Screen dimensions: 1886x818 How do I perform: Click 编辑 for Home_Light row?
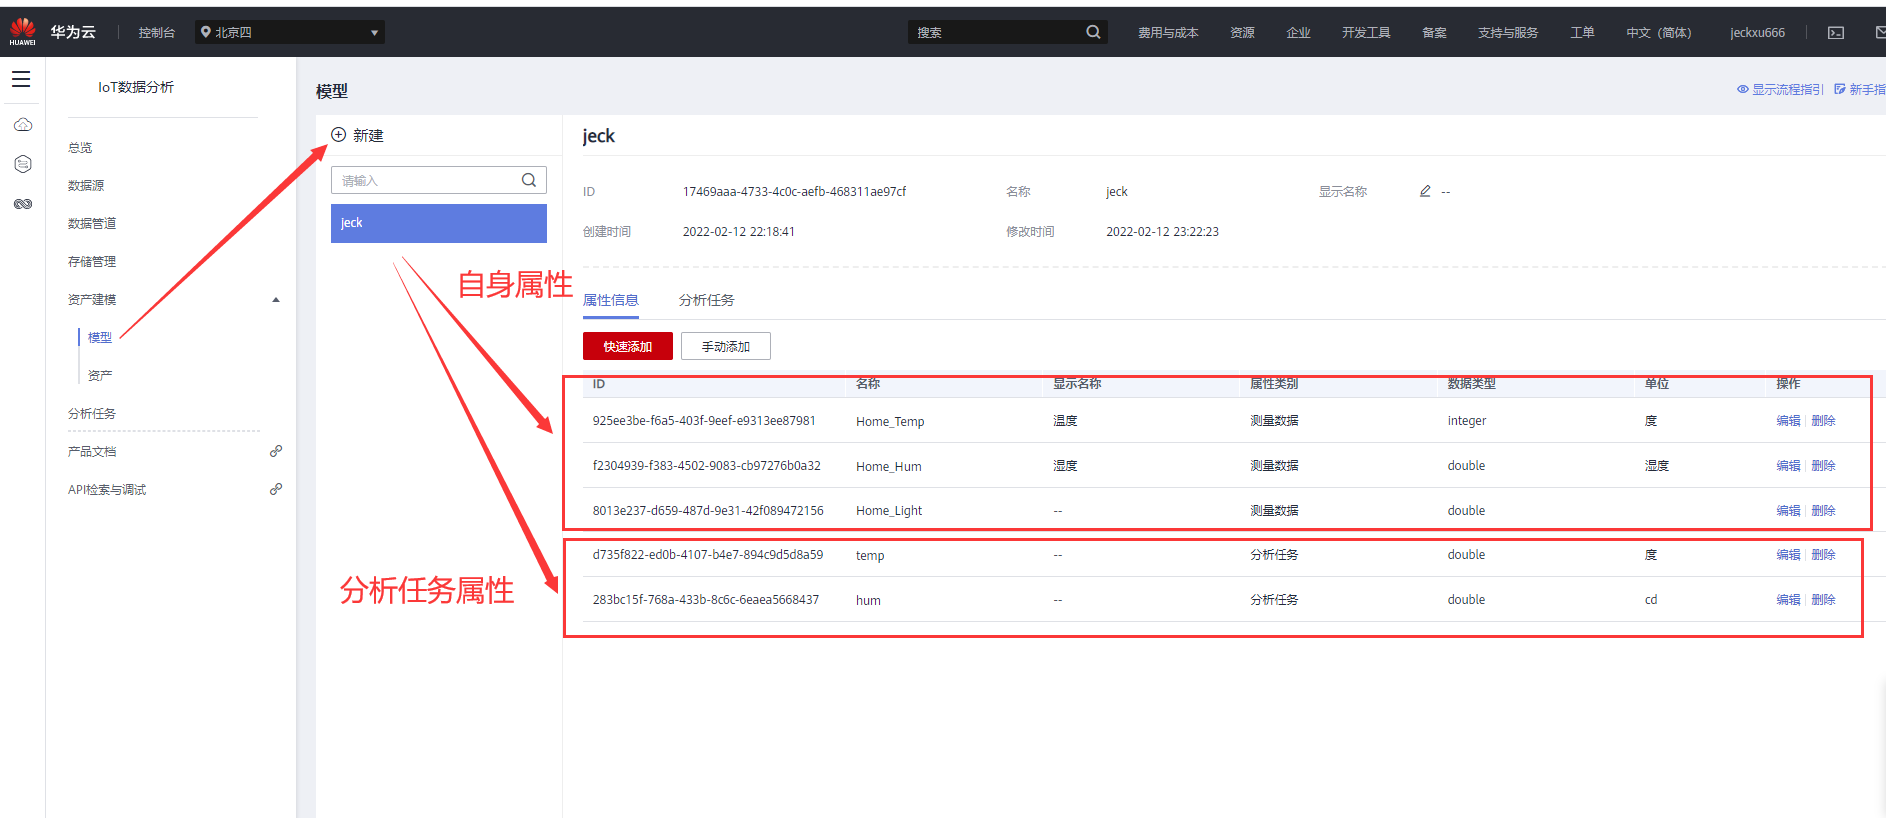[x=1788, y=510]
